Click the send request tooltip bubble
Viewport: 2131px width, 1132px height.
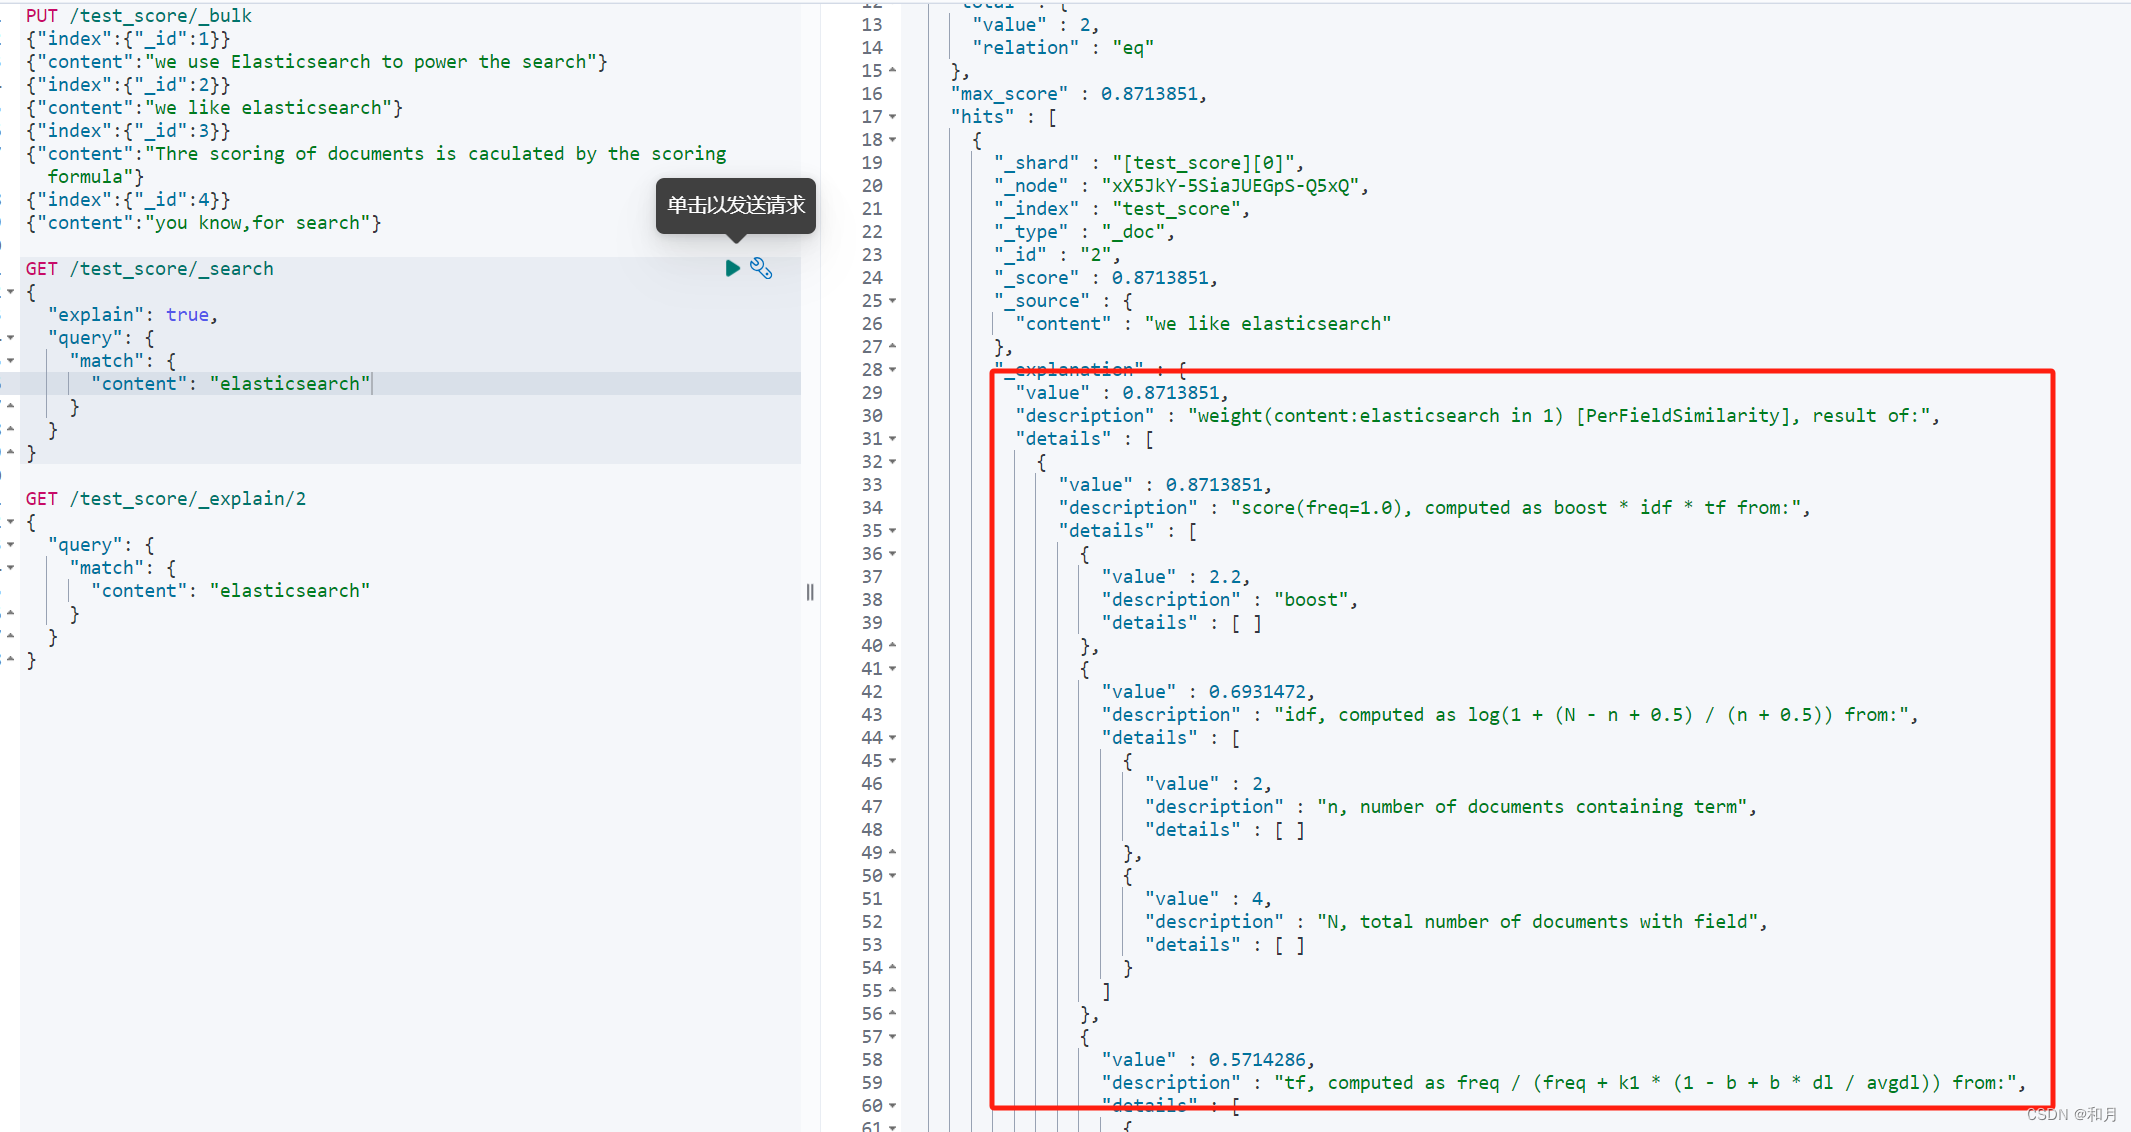(735, 205)
